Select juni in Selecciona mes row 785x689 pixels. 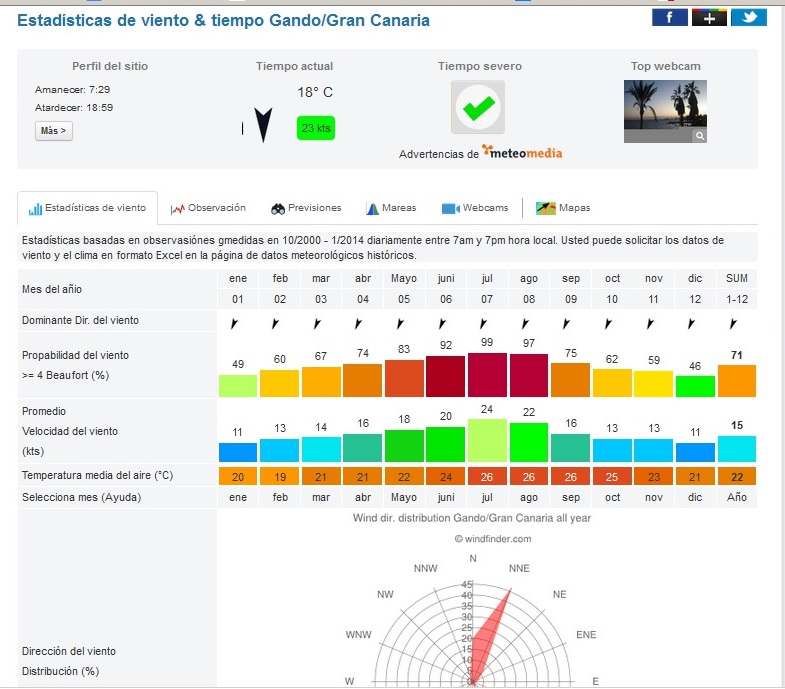446,497
